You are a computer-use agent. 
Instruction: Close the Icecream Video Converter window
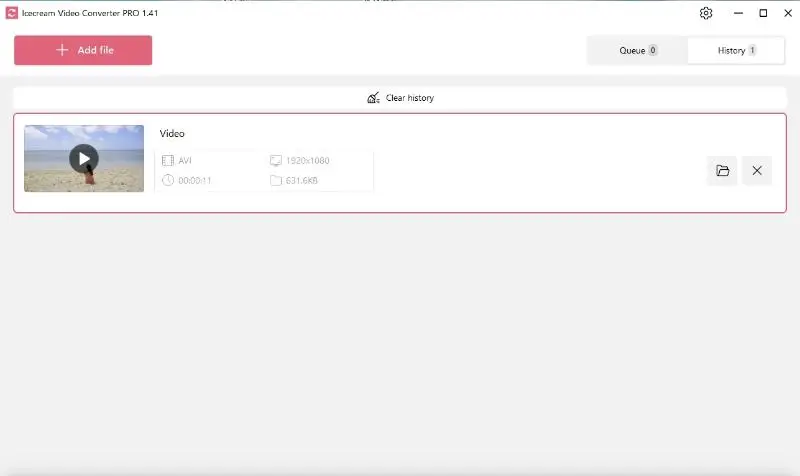point(788,13)
